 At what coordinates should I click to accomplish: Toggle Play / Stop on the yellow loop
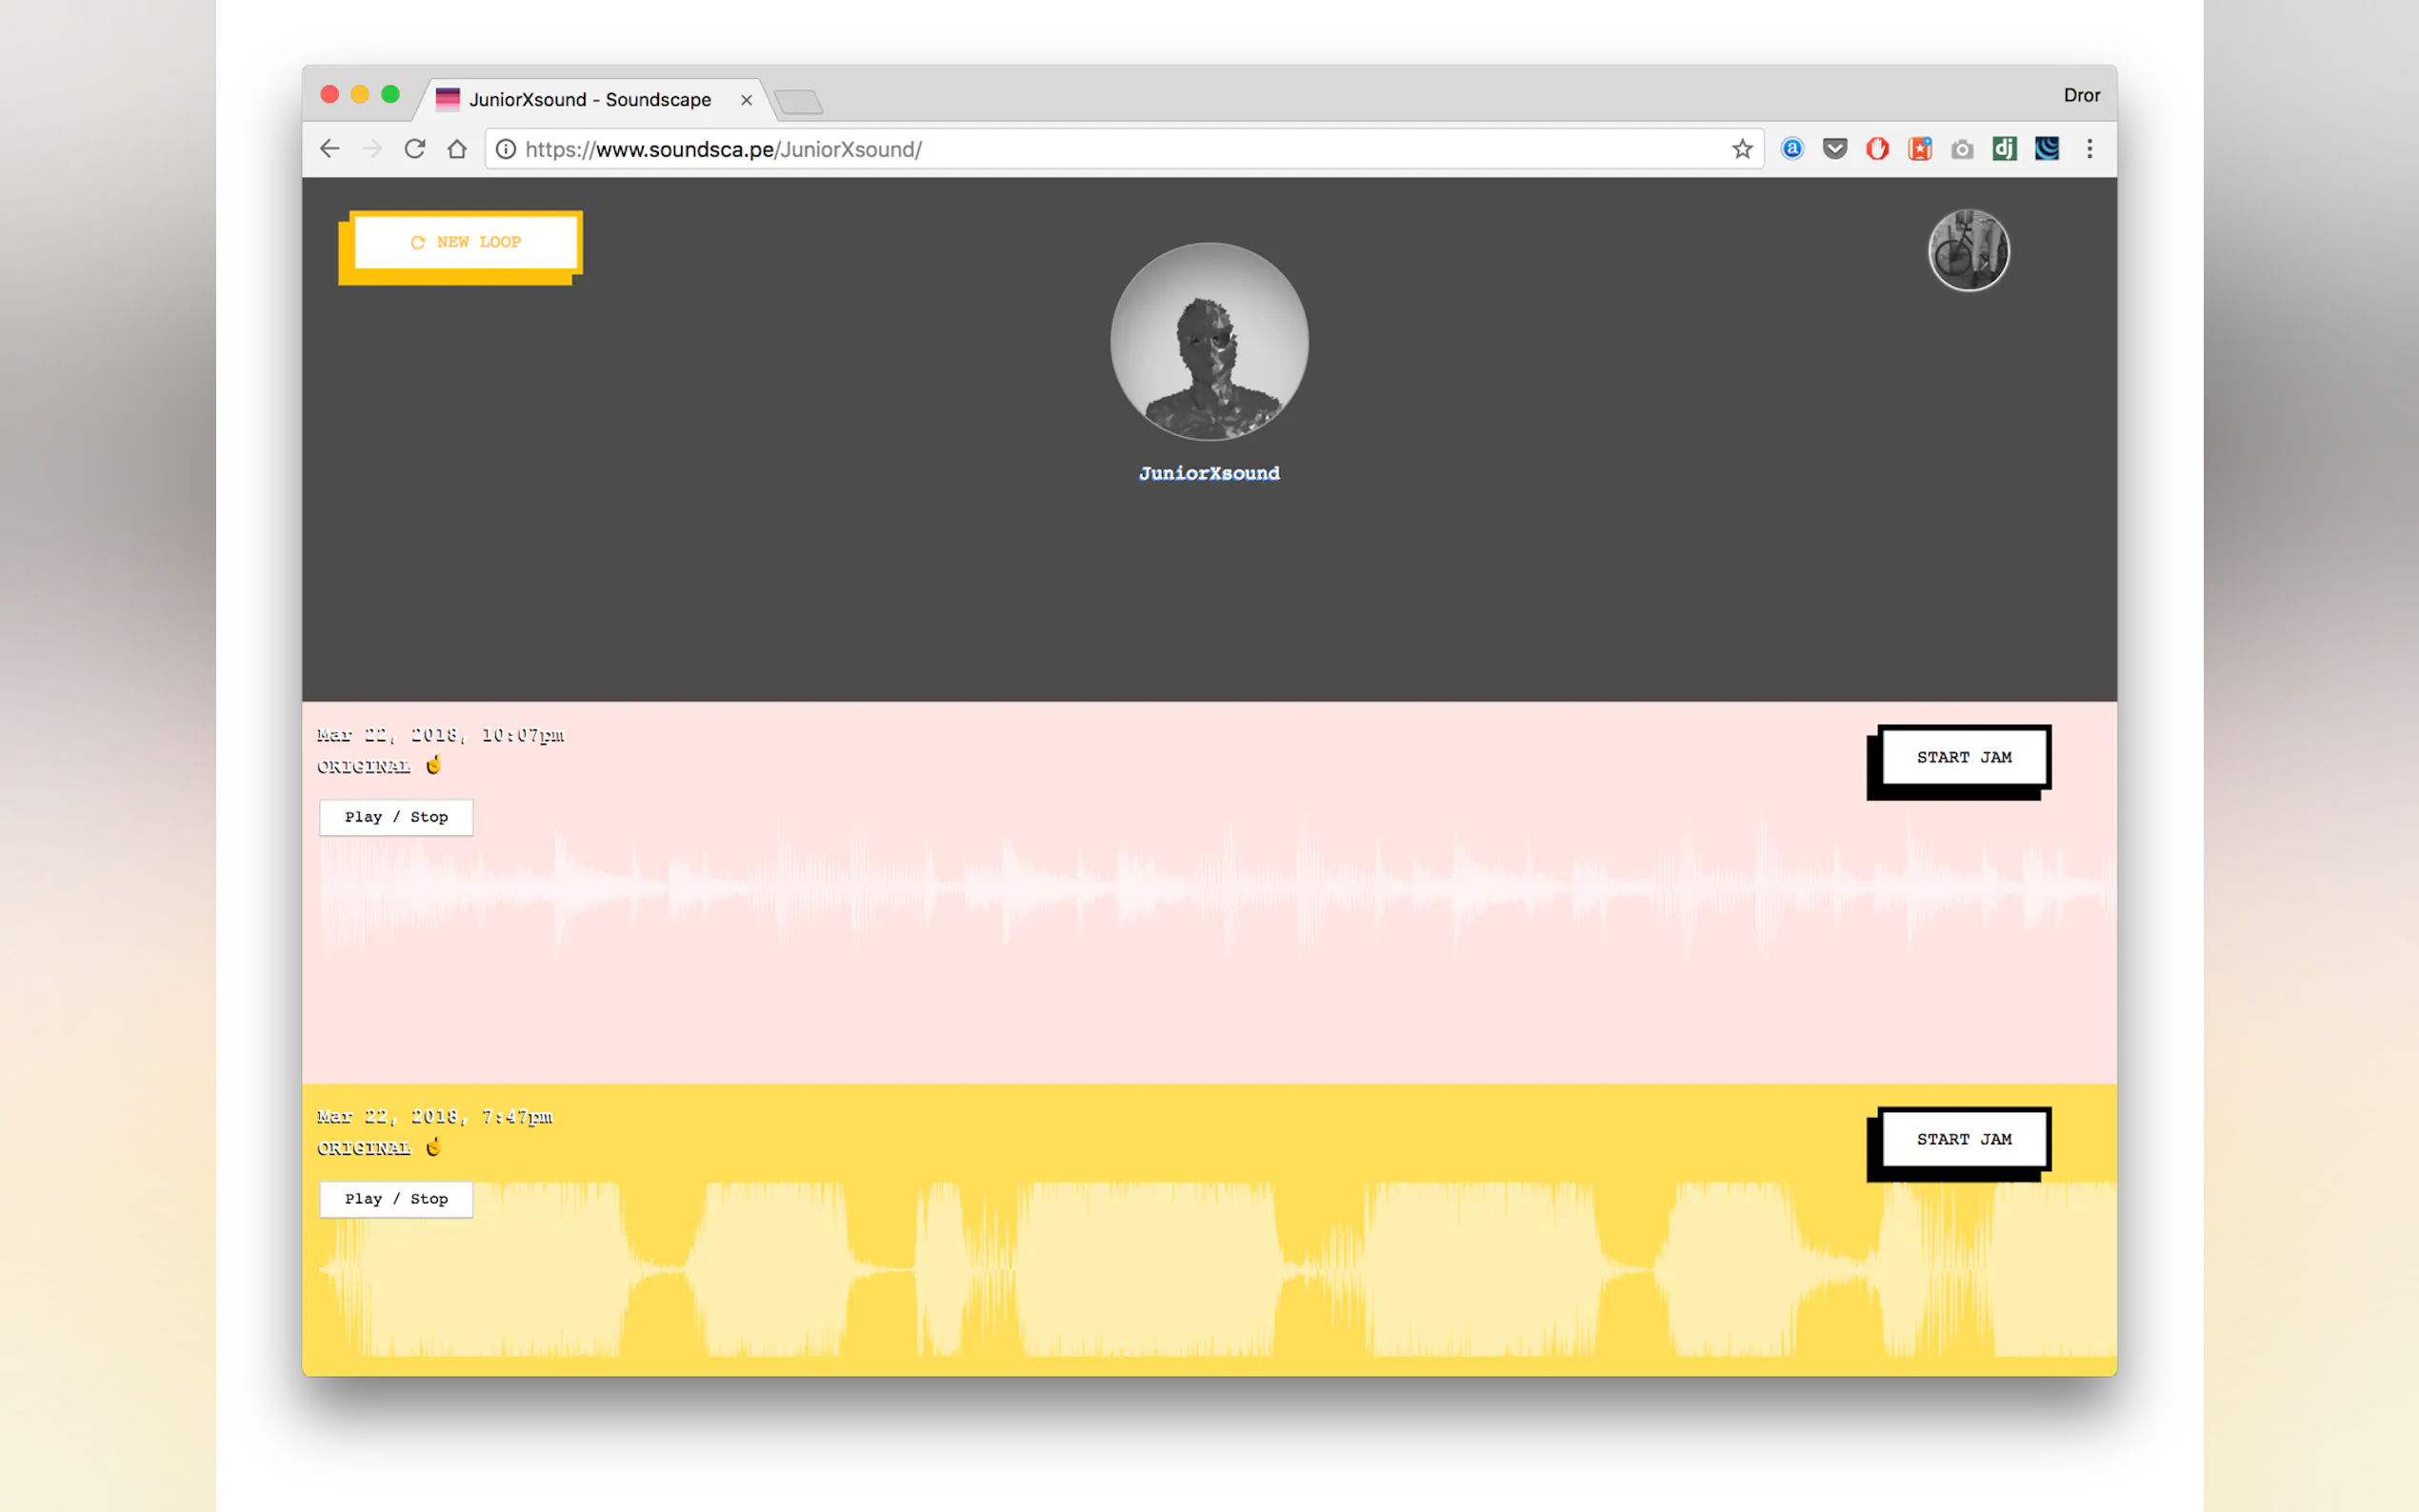point(396,1199)
